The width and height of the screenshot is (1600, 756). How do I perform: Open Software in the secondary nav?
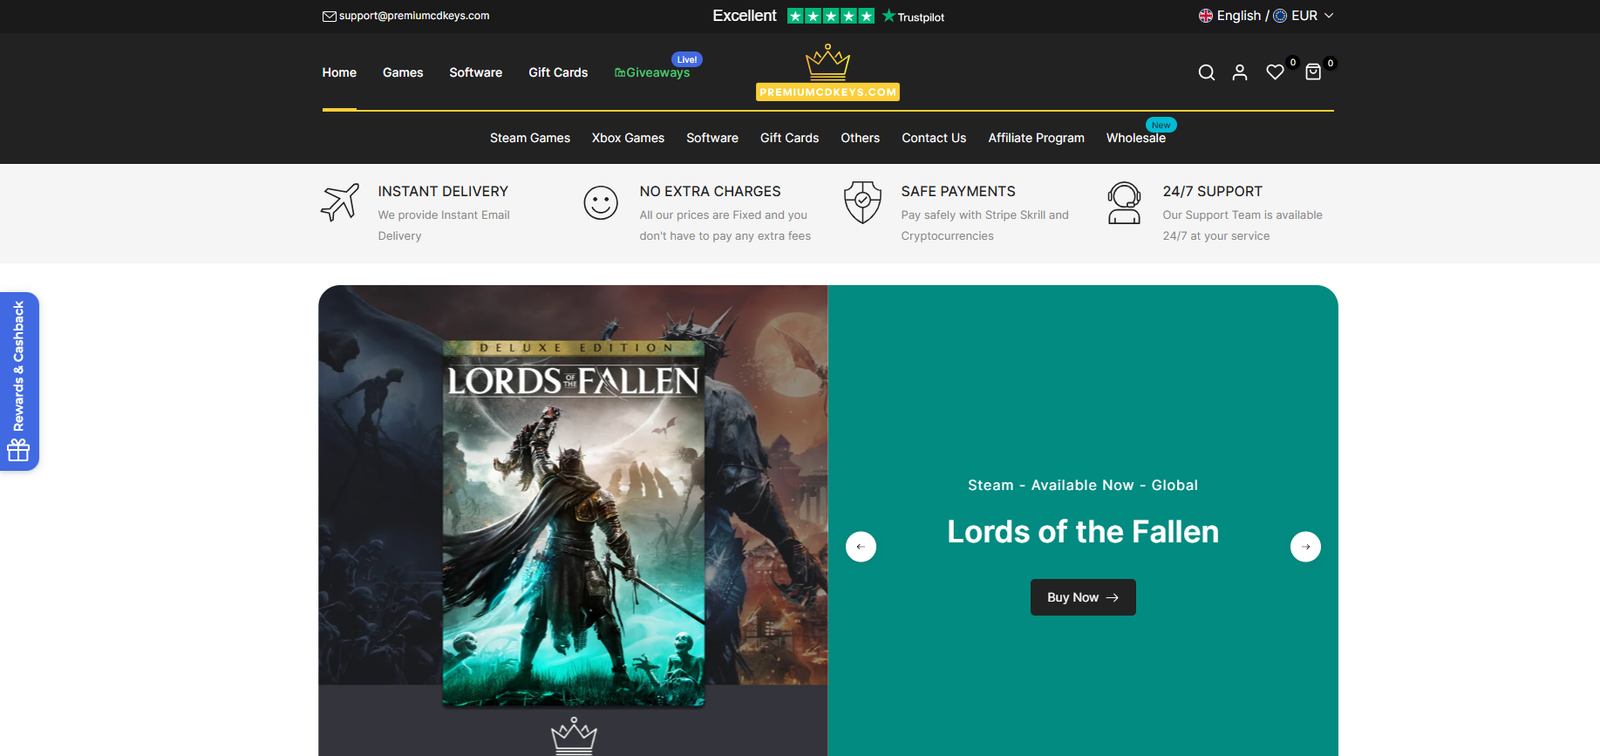tap(712, 138)
